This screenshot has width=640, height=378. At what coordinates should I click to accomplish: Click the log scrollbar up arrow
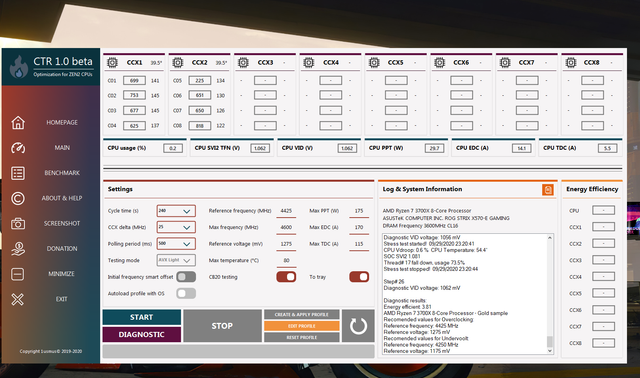coord(550,238)
